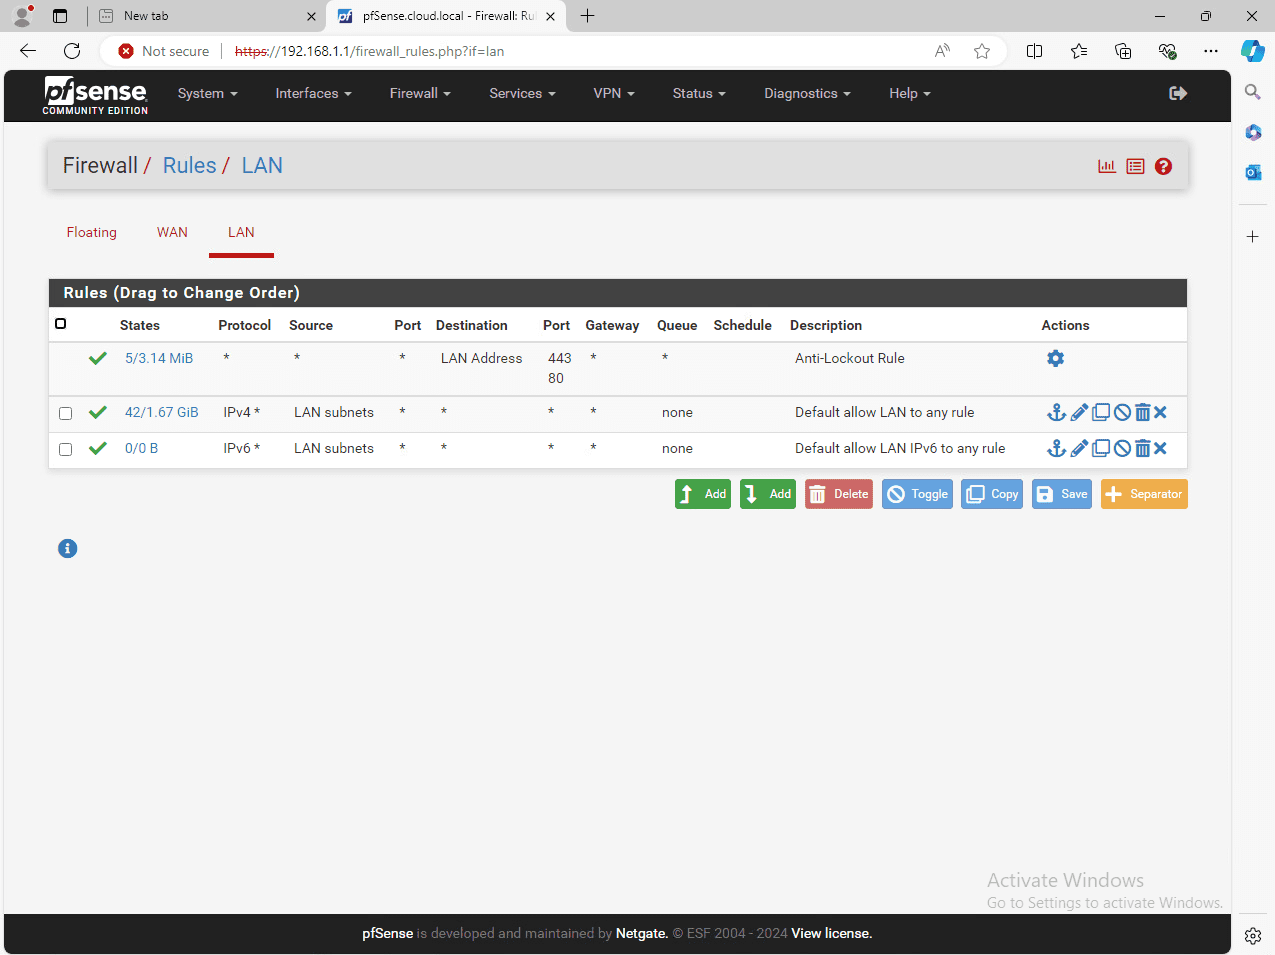Image resolution: width=1275 pixels, height=955 pixels.
Task: Switch to the WAN rules tab
Action: tap(172, 232)
